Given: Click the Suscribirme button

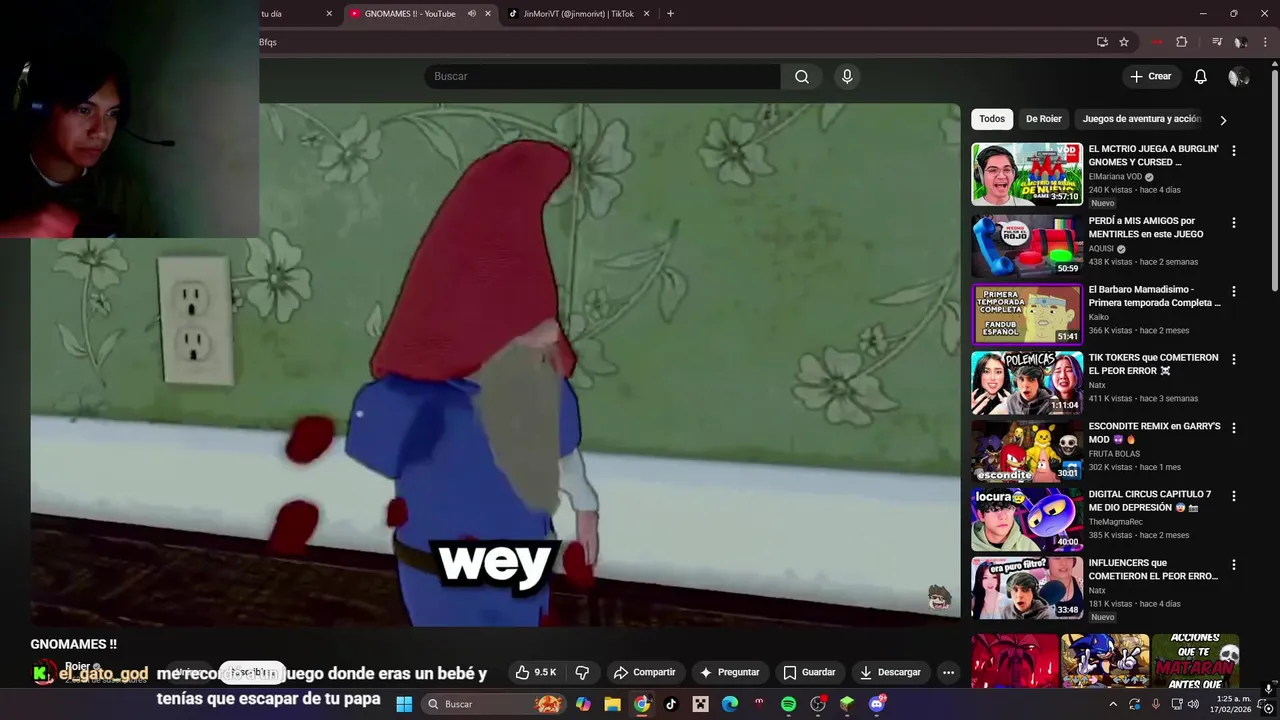Looking at the screenshot, I should (x=252, y=672).
